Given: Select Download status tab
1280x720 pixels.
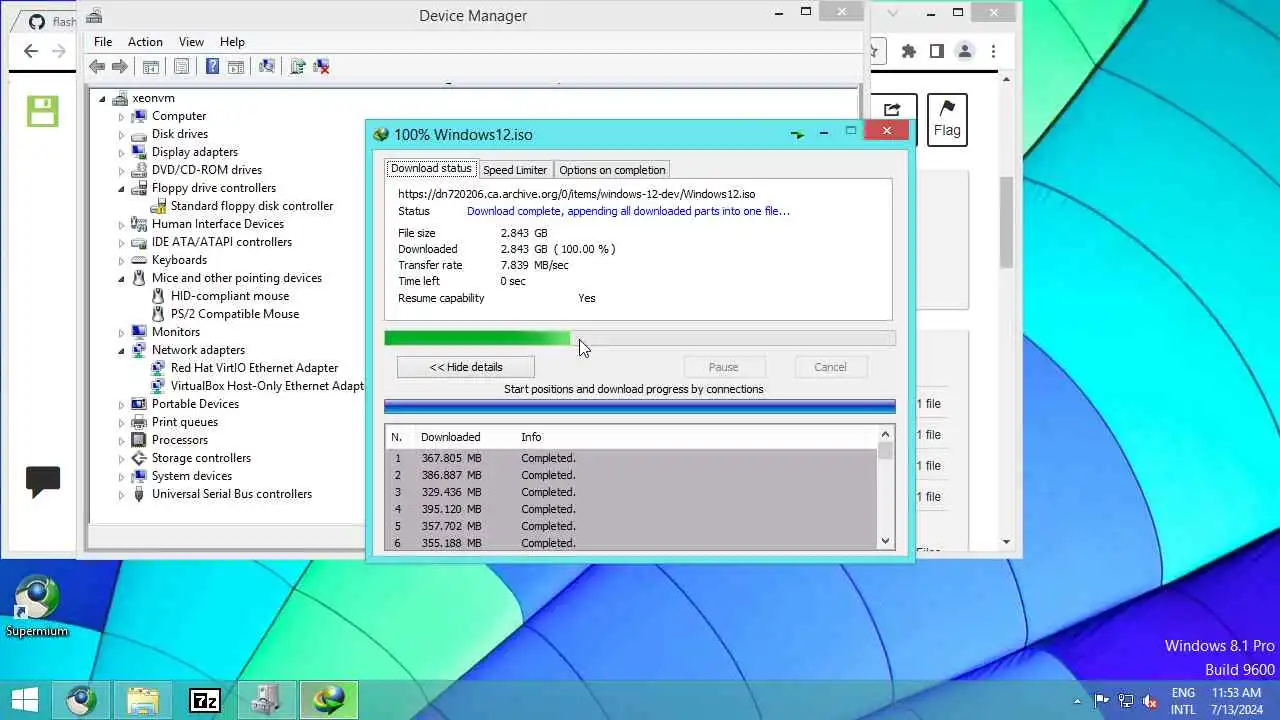Looking at the screenshot, I should click(x=431, y=169).
